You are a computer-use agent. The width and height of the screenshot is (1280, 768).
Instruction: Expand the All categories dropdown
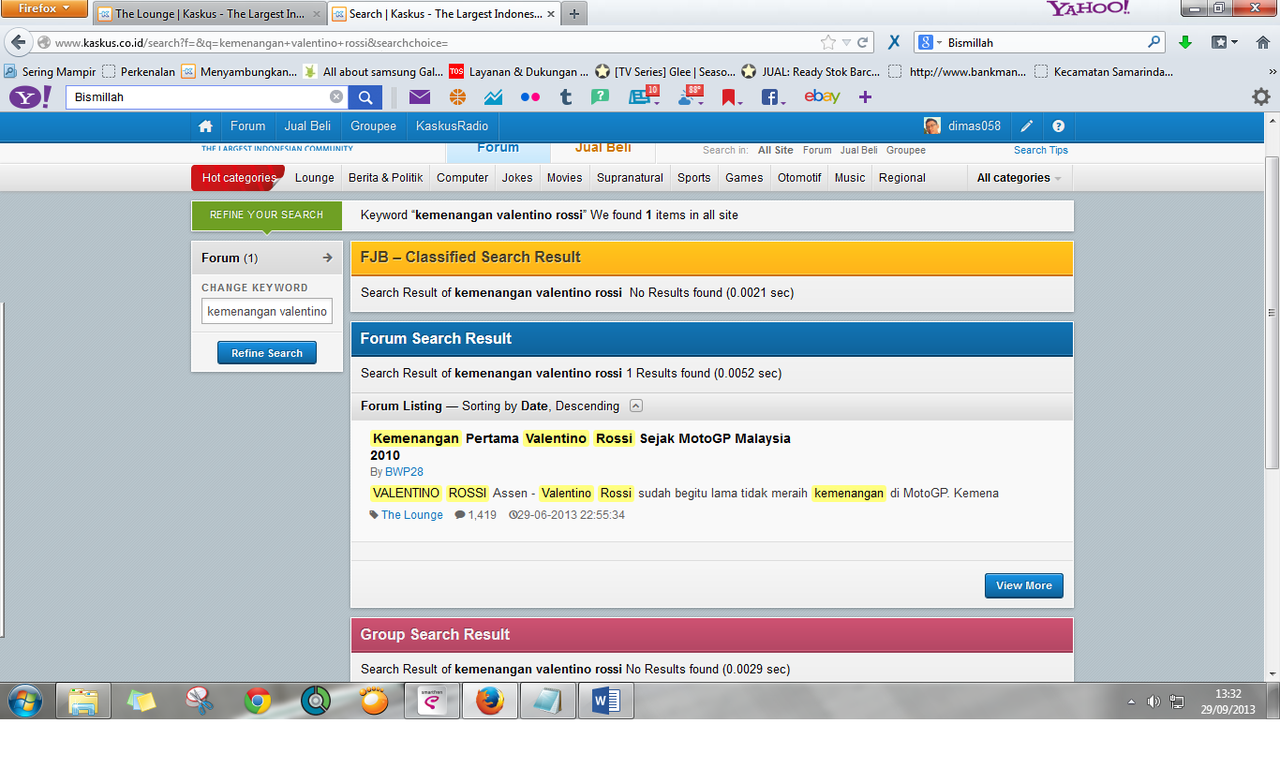(x=1017, y=178)
